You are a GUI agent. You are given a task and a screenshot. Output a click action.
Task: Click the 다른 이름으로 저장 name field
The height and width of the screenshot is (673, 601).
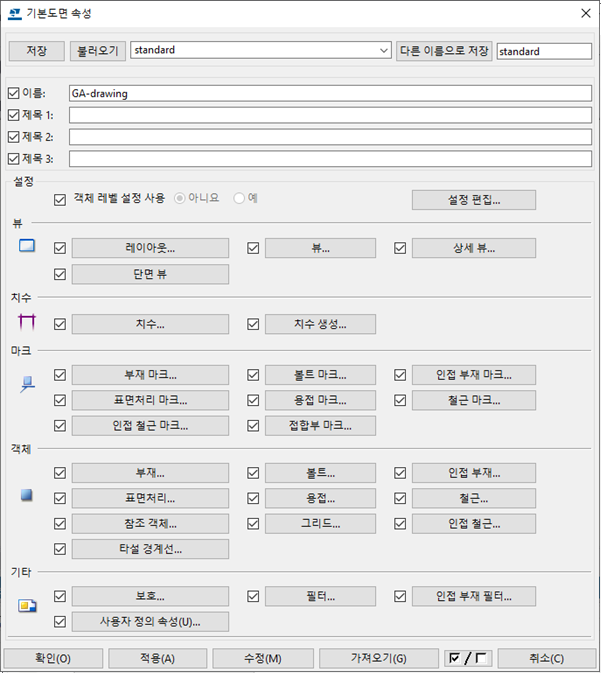click(x=544, y=51)
